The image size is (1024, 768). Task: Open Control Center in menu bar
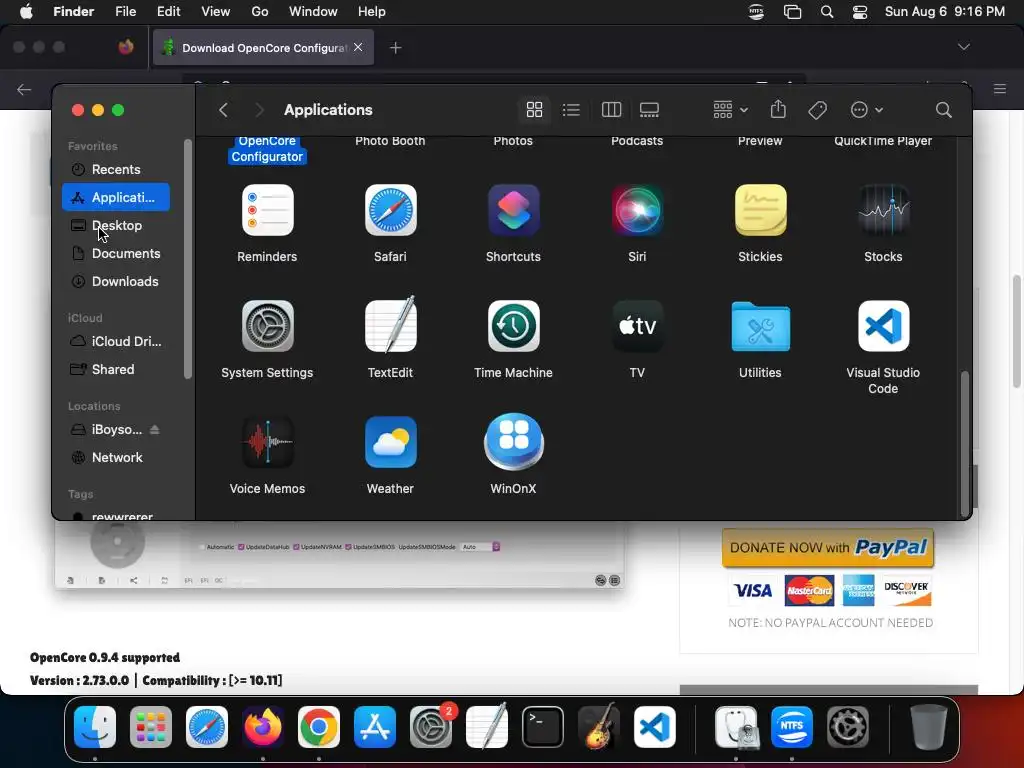[860, 12]
